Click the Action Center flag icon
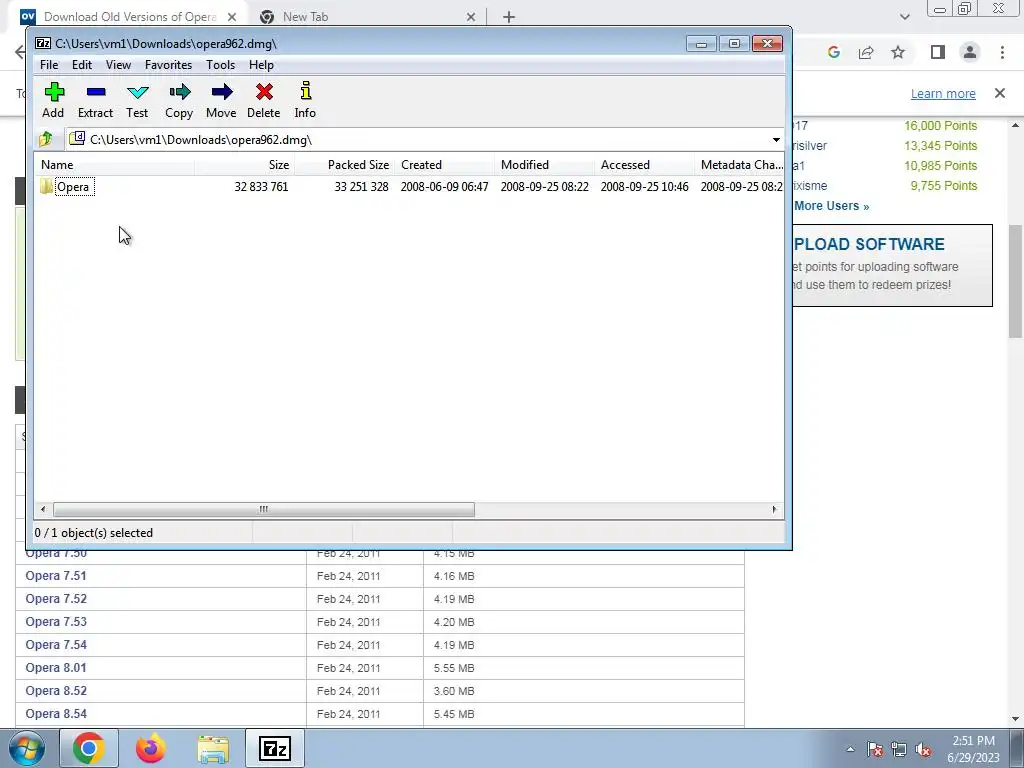This screenshot has width=1024, height=768. tap(875, 750)
